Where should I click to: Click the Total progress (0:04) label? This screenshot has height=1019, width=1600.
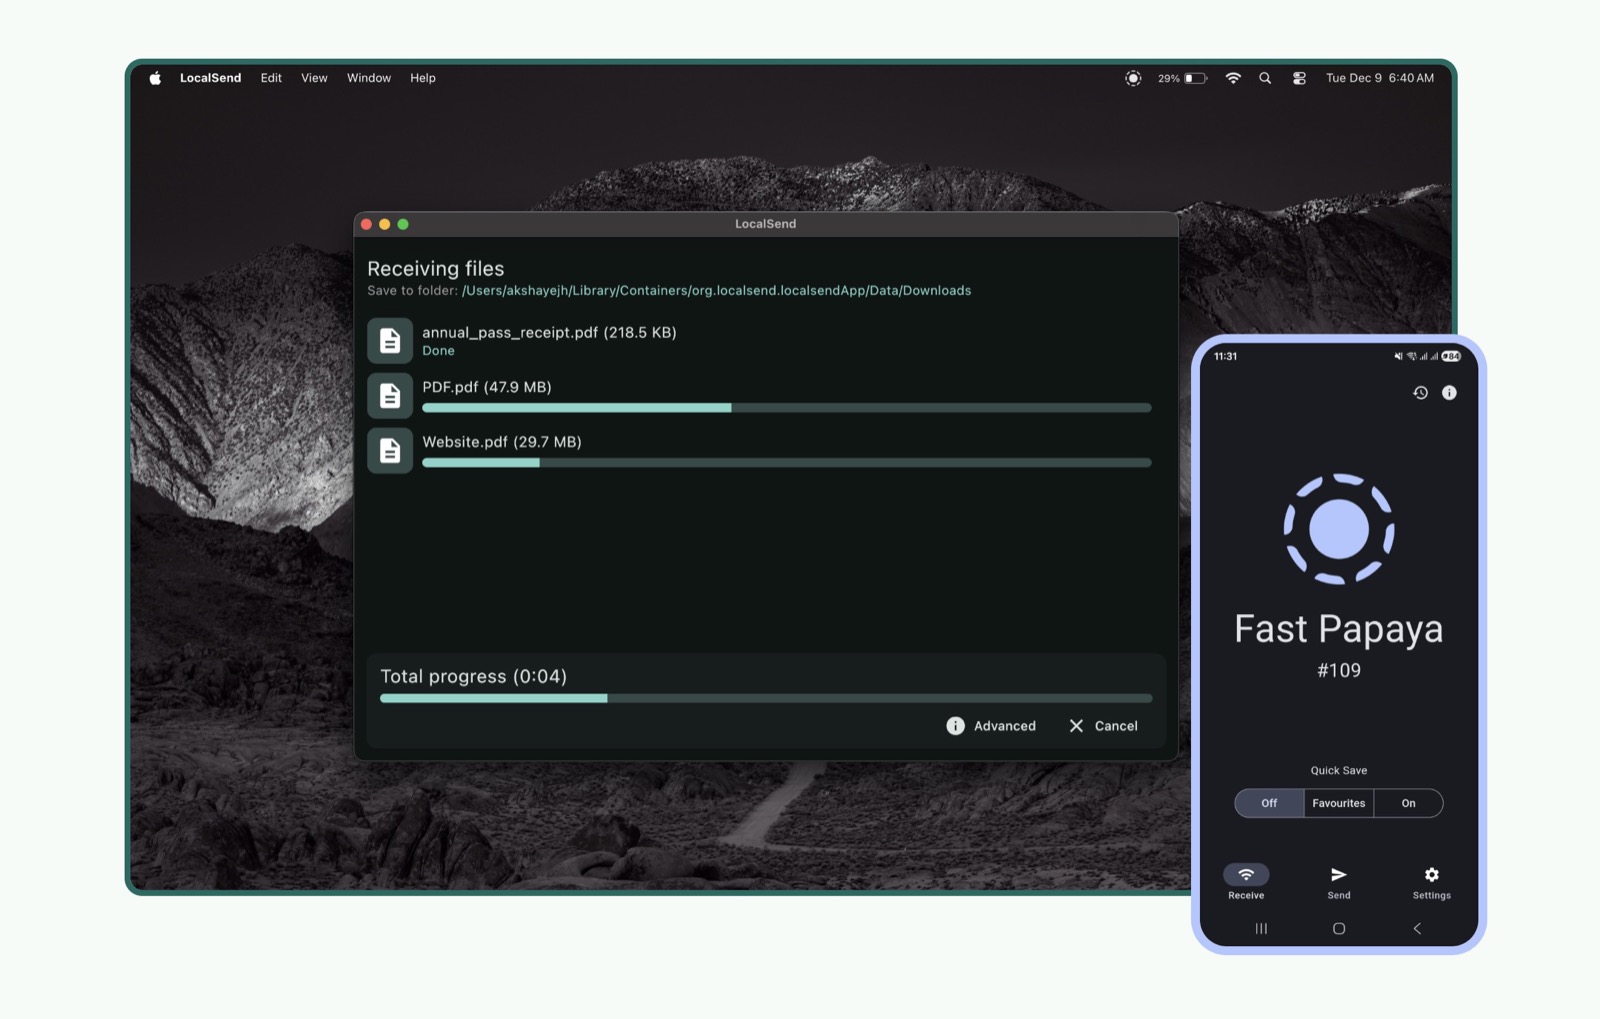pyautogui.click(x=473, y=677)
